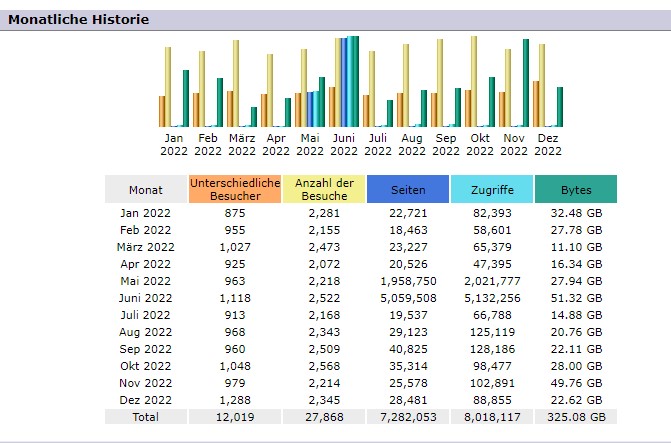The image size is (671, 443).
Task: Select the total bytes value 325.08 GB
Action: tap(576, 416)
